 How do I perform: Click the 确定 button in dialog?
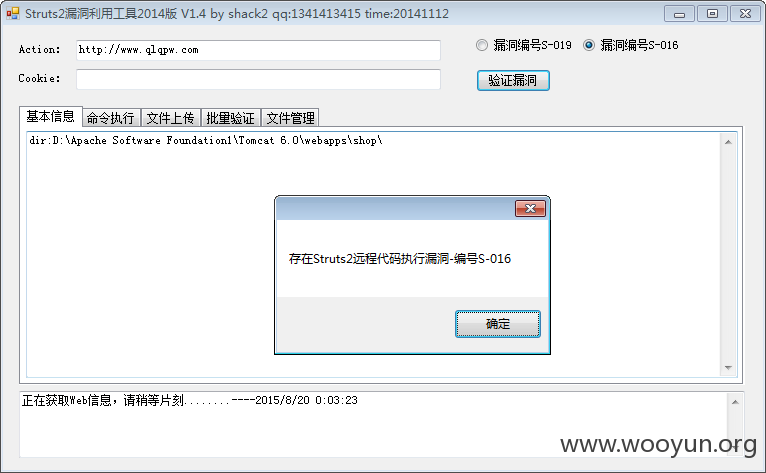pos(498,323)
